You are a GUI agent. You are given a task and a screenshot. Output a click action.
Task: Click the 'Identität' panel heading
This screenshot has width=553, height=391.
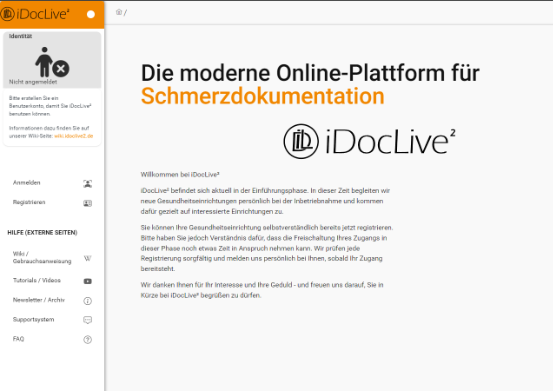(x=20, y=36)
